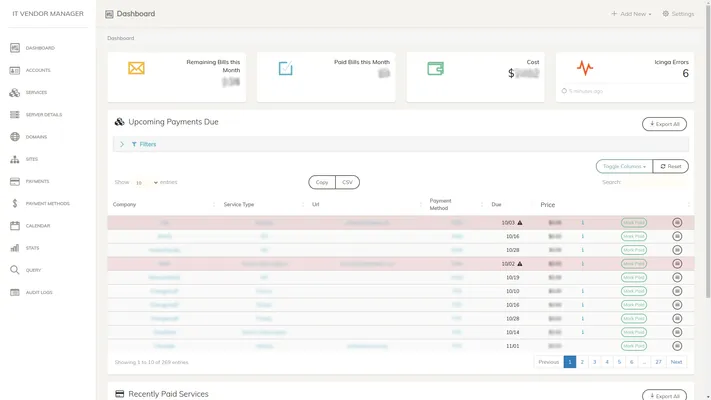Viewport: 711px width, 400px height.
Task: Click the Stats bar chart icon
Action: pos(15,248)
